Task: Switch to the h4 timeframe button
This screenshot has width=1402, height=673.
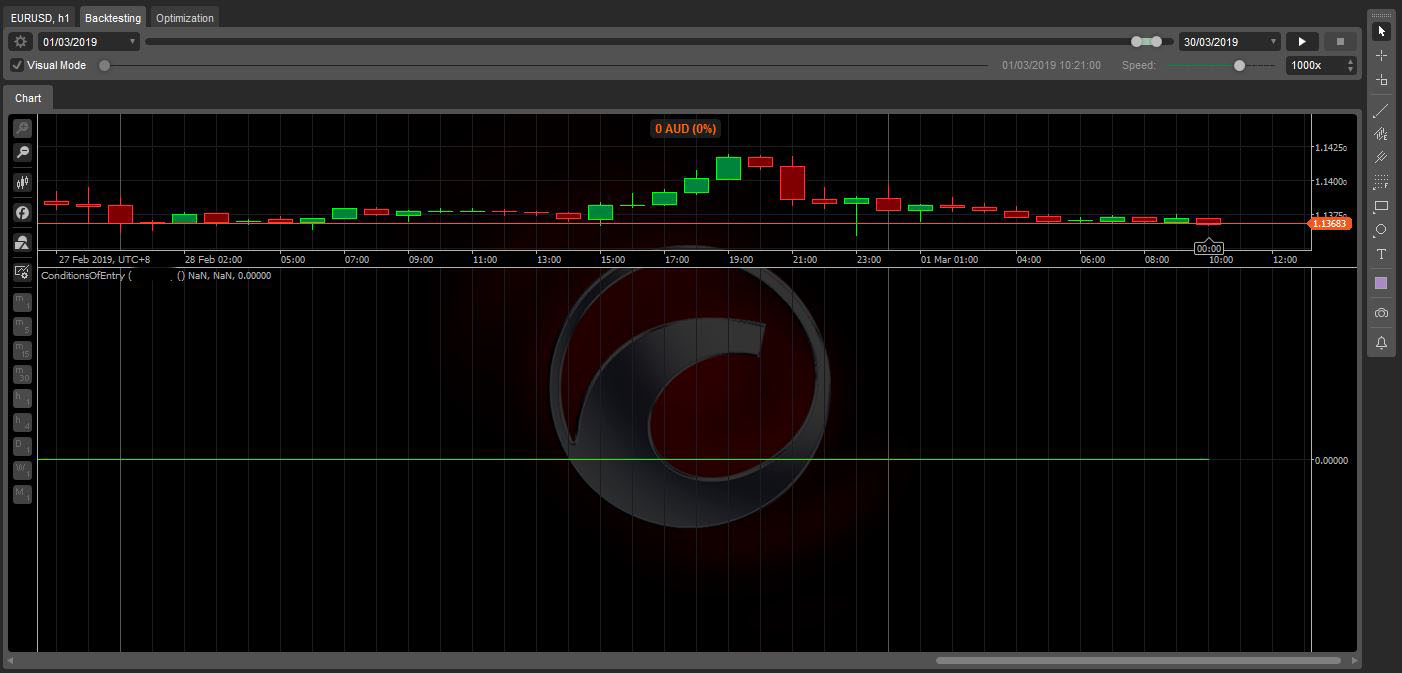Action: coord(22,423)
